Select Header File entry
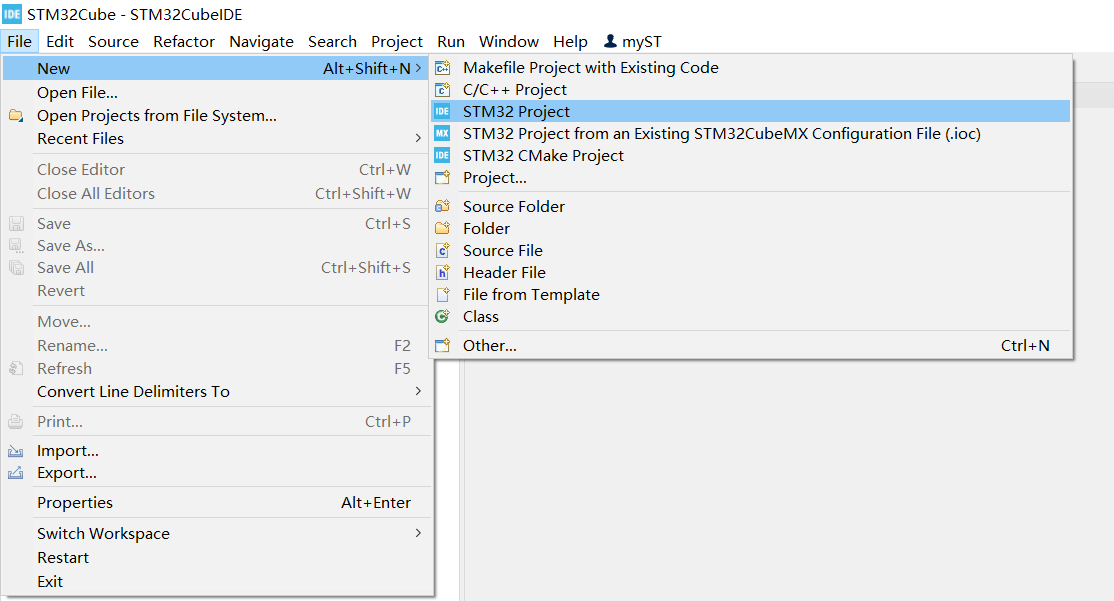Image resolution: width=1114 pixels, height=601 pixels. [x=750, y=272]
